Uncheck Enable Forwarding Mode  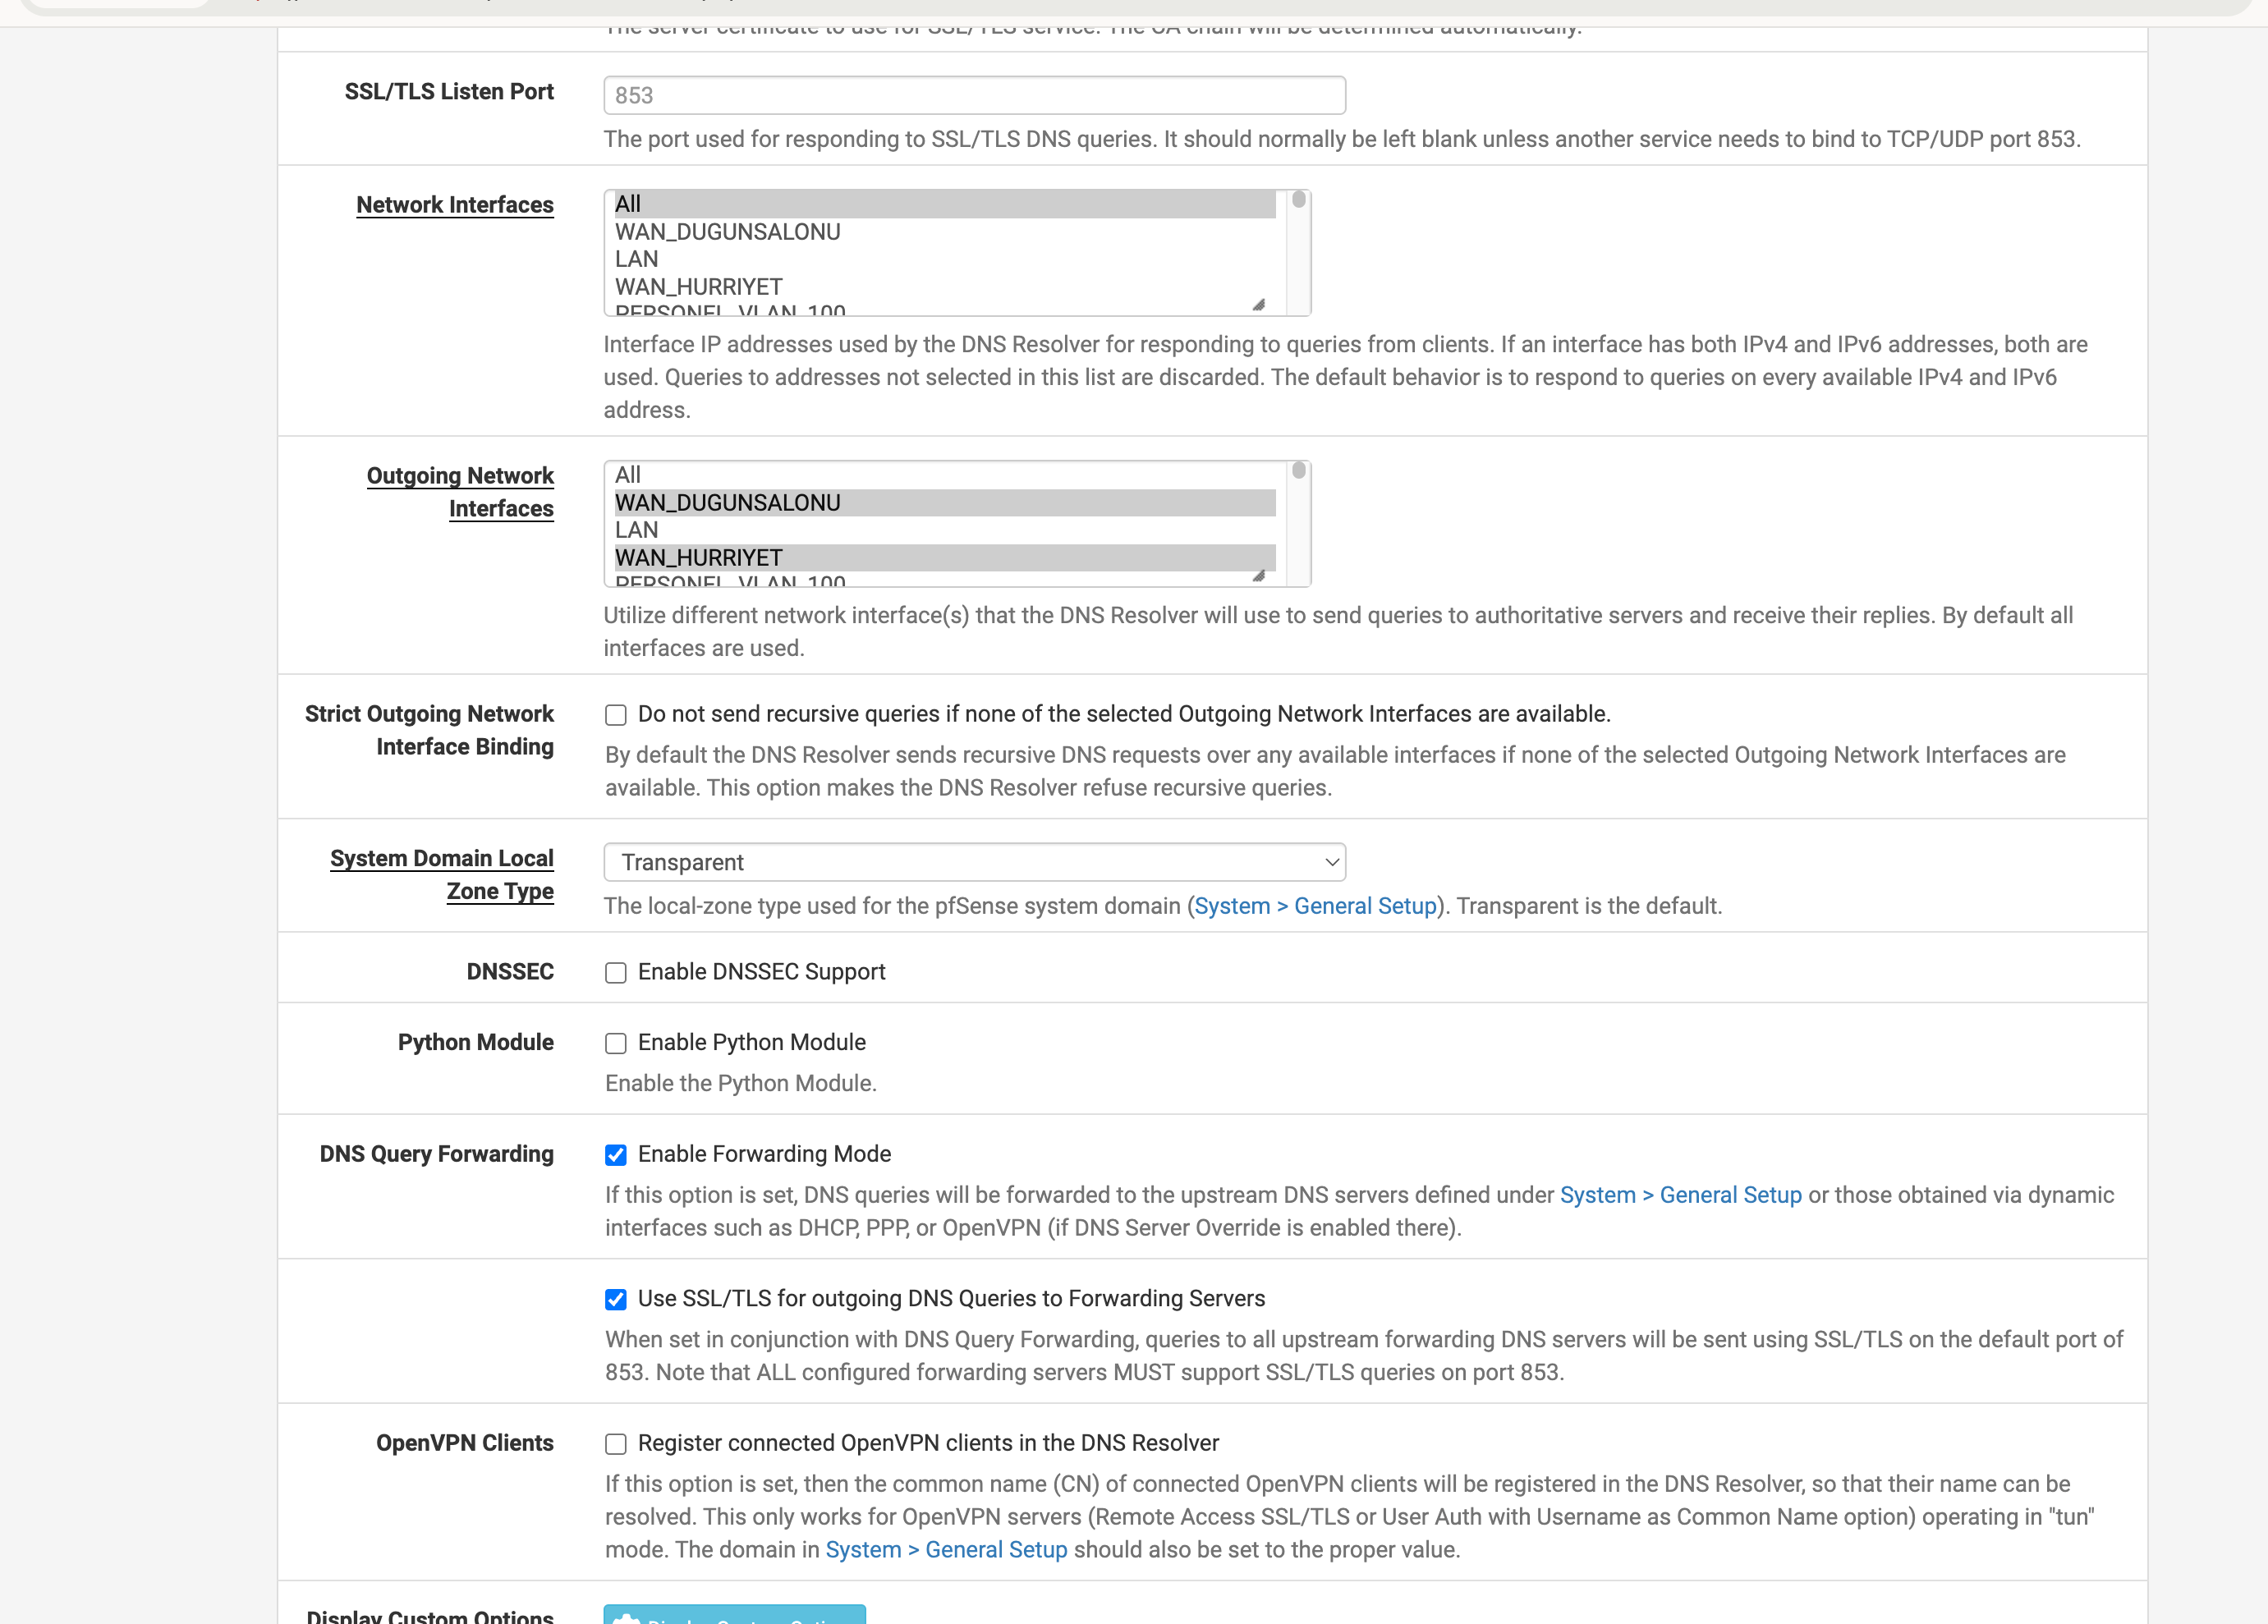pyautogui.click(x=616, y=1155)
